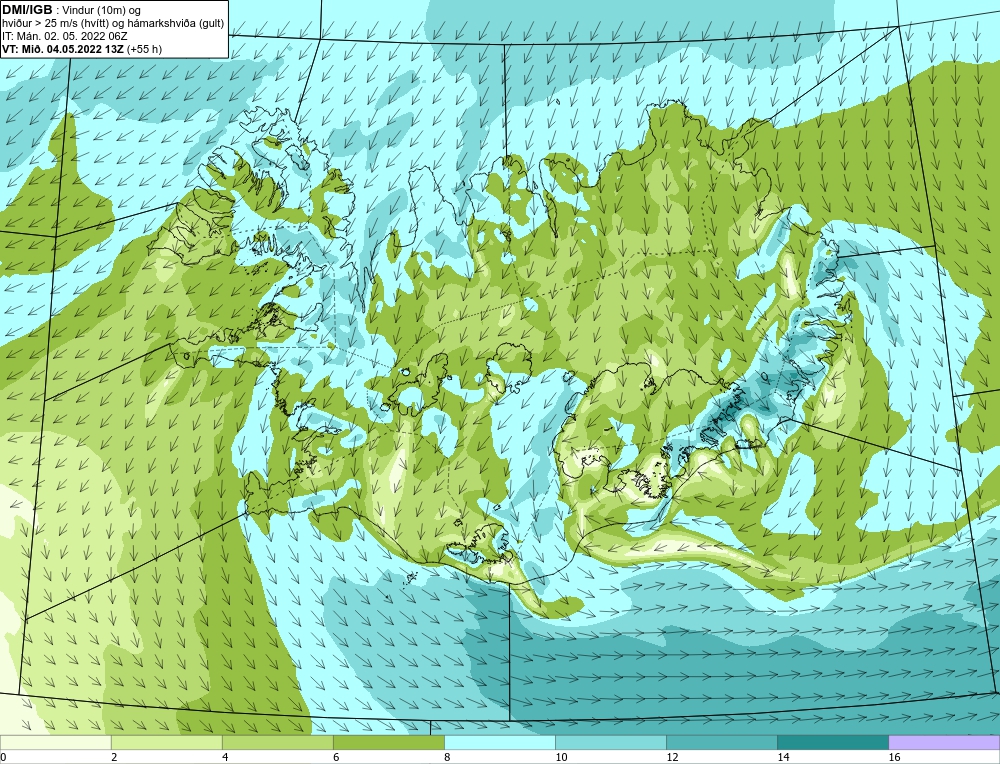Click the init time 'IT: Mán. 02. 05. 2022 06Z'
This screenshot has width=1000, height=764.
click(64, 36)
